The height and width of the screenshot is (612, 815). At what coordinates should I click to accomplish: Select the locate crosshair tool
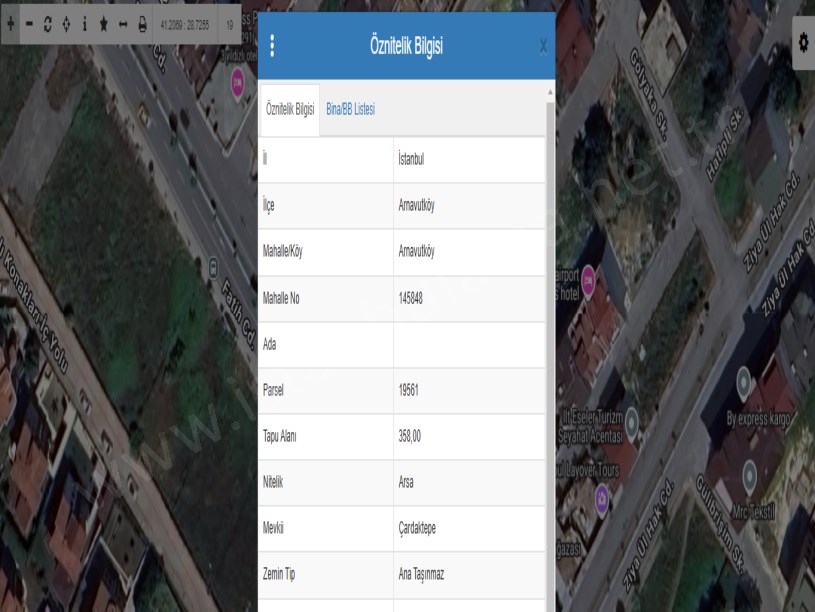66,23
